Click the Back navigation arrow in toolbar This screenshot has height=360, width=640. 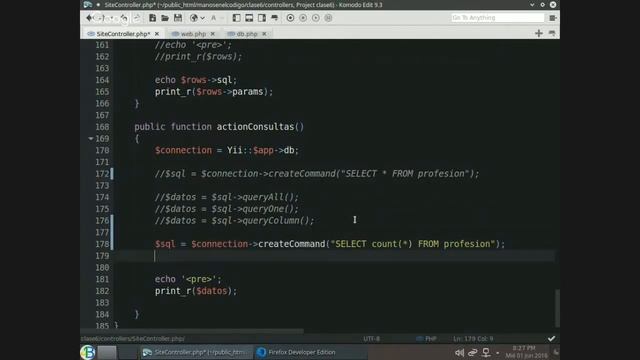pyautogui.click(x=89, y=18)
